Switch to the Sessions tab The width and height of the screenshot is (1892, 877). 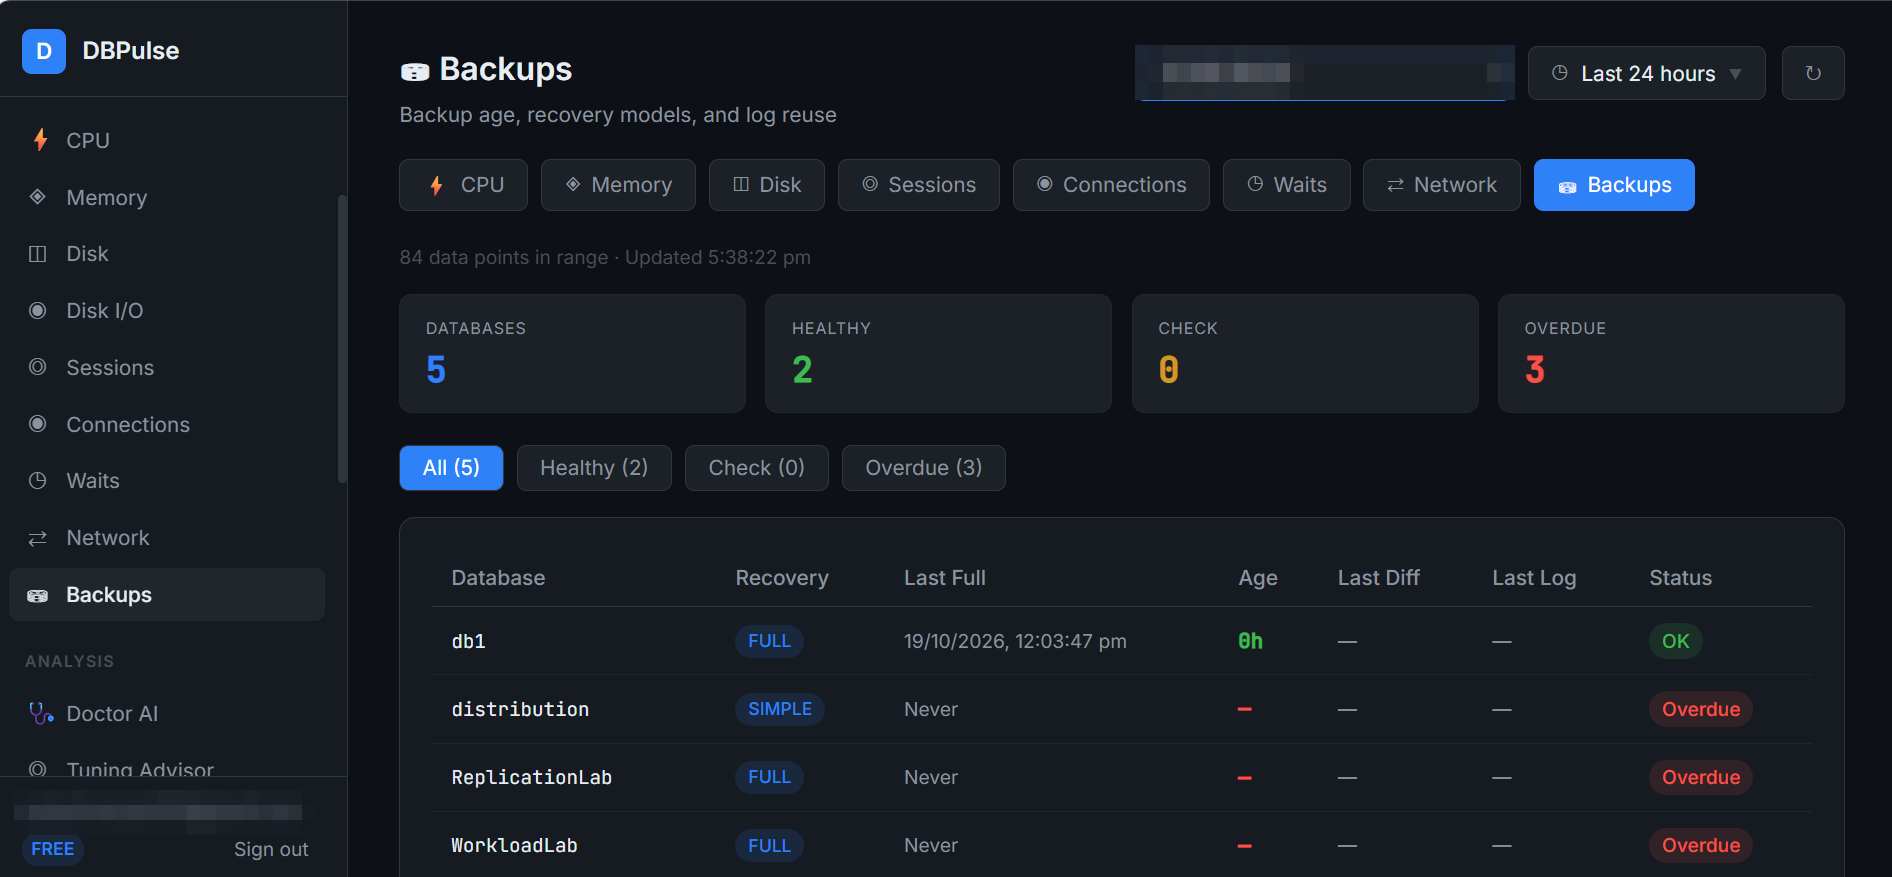pos(919,185)
